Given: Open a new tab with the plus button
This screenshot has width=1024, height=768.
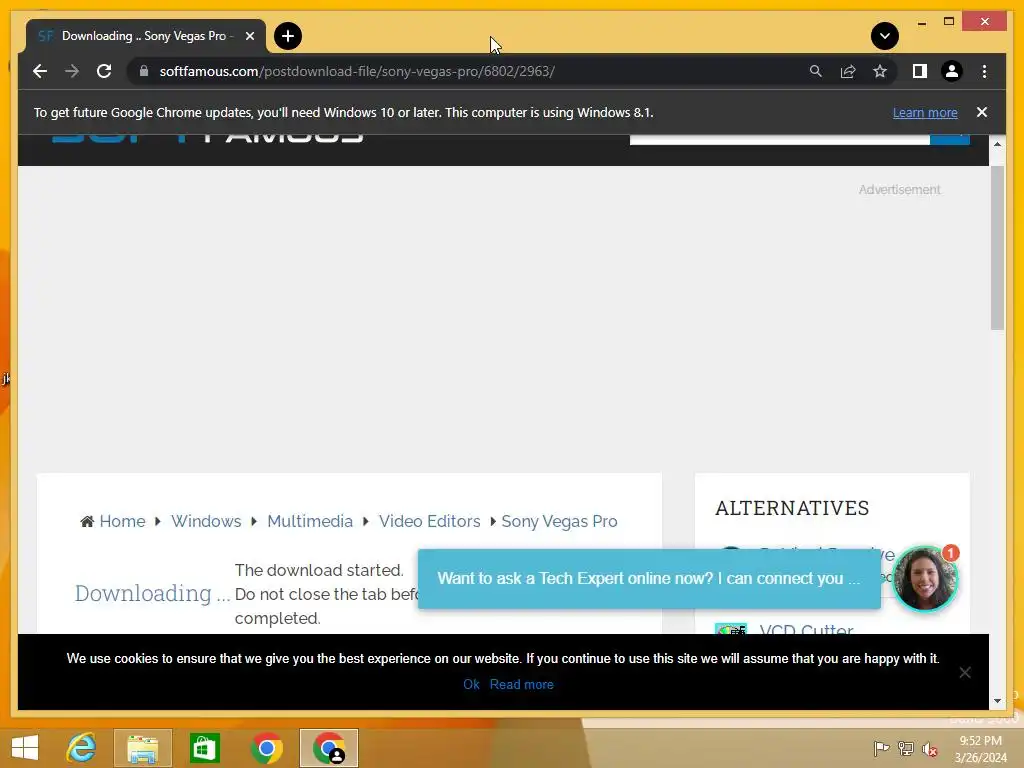Looking at the screenshot, I should pyautogui.click(x=288, y=36).
